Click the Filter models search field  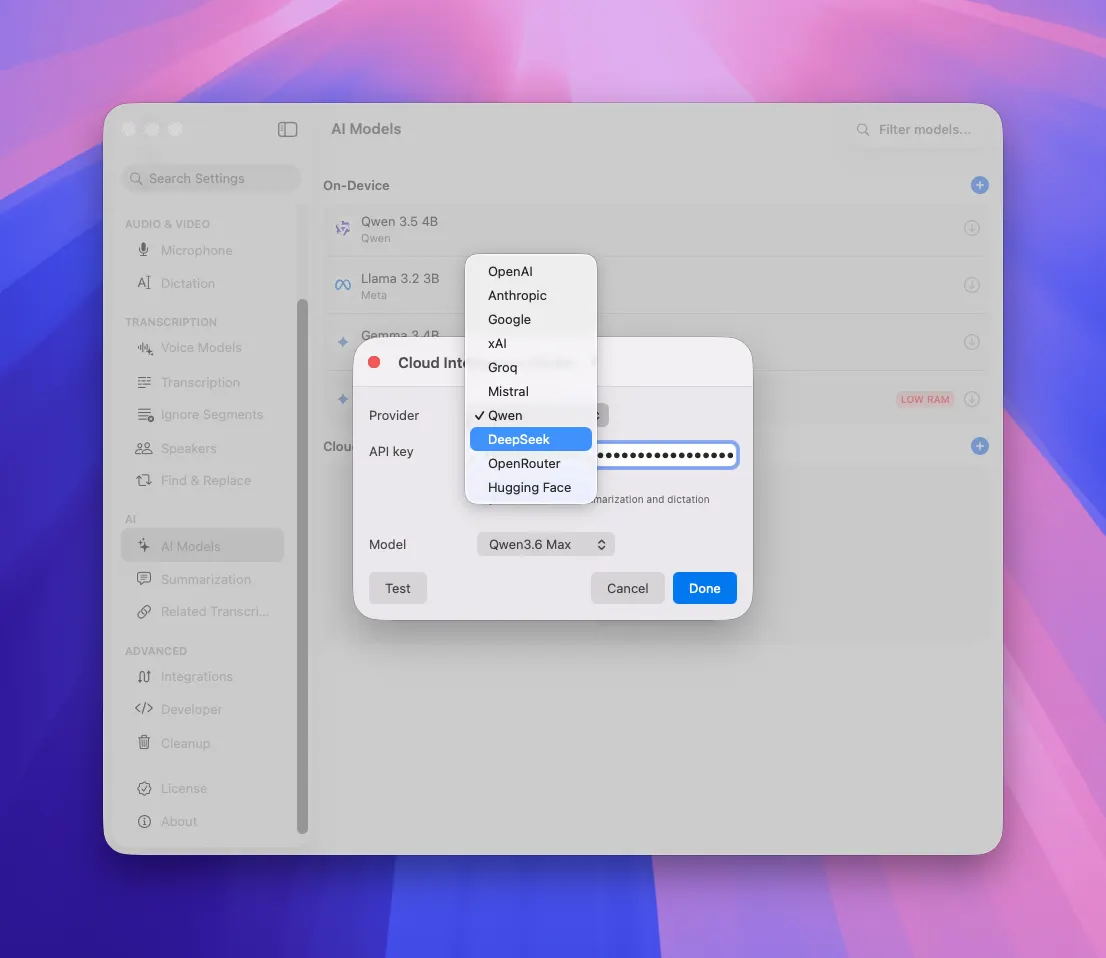(x=916, y=130)
